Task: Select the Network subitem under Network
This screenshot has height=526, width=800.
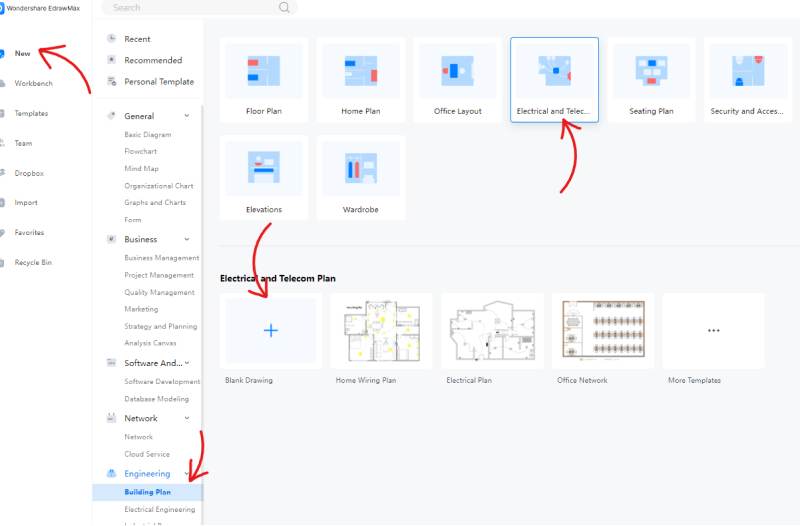Action: [138, 437]
